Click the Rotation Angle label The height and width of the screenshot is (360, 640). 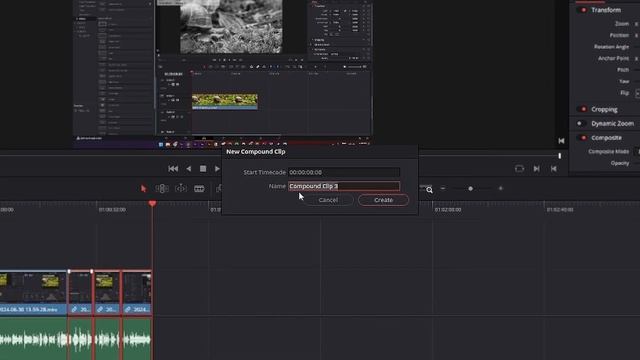tap(611, 47)
